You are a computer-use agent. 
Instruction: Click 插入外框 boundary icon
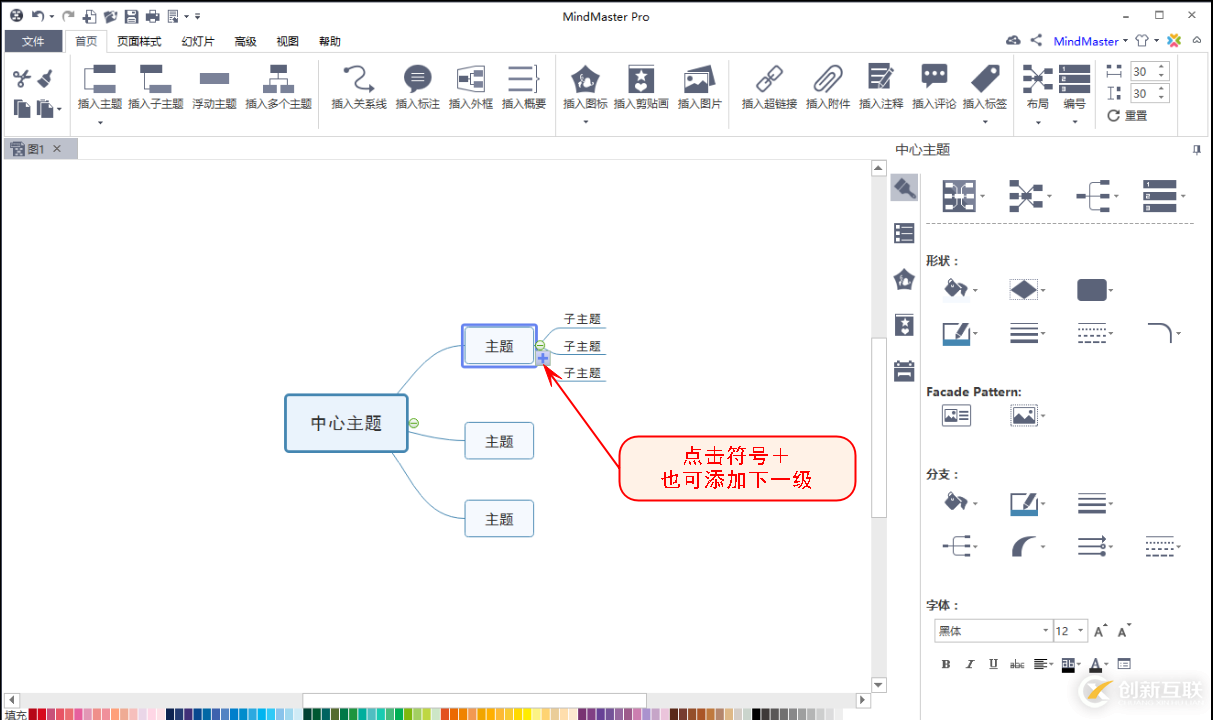[x=470, y=80]
